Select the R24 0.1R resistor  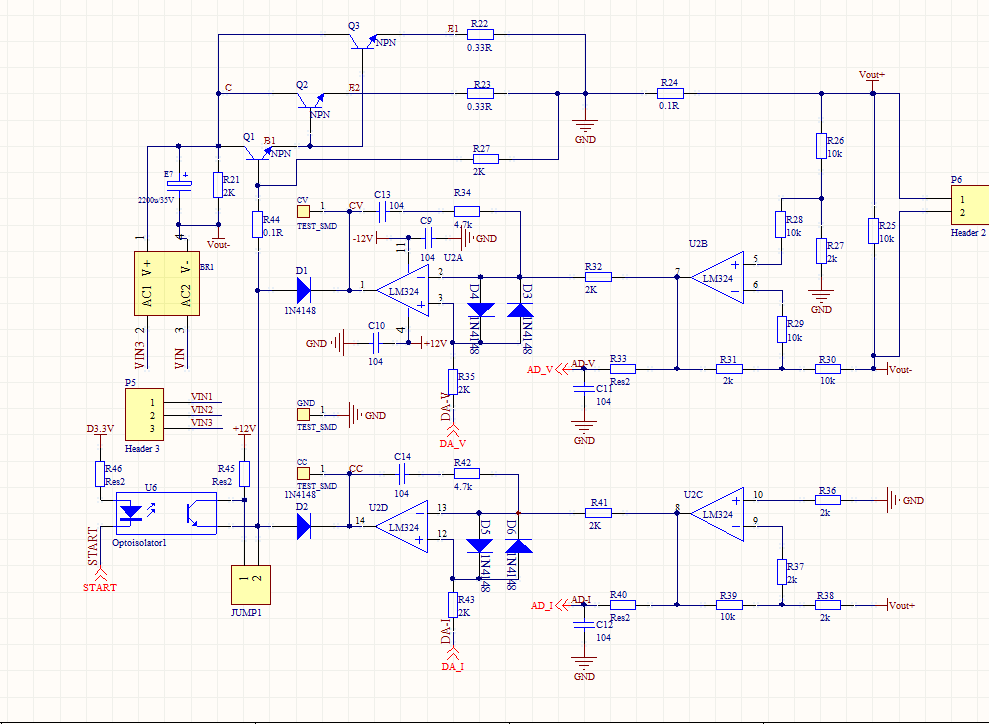coord(670,94)
